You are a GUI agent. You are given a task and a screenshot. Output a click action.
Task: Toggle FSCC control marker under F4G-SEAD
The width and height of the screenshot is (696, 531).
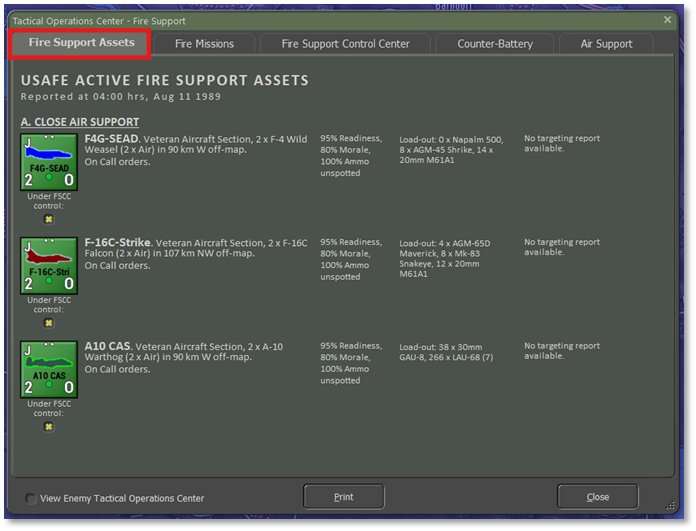pyautogui.click(x=49, y=219)
